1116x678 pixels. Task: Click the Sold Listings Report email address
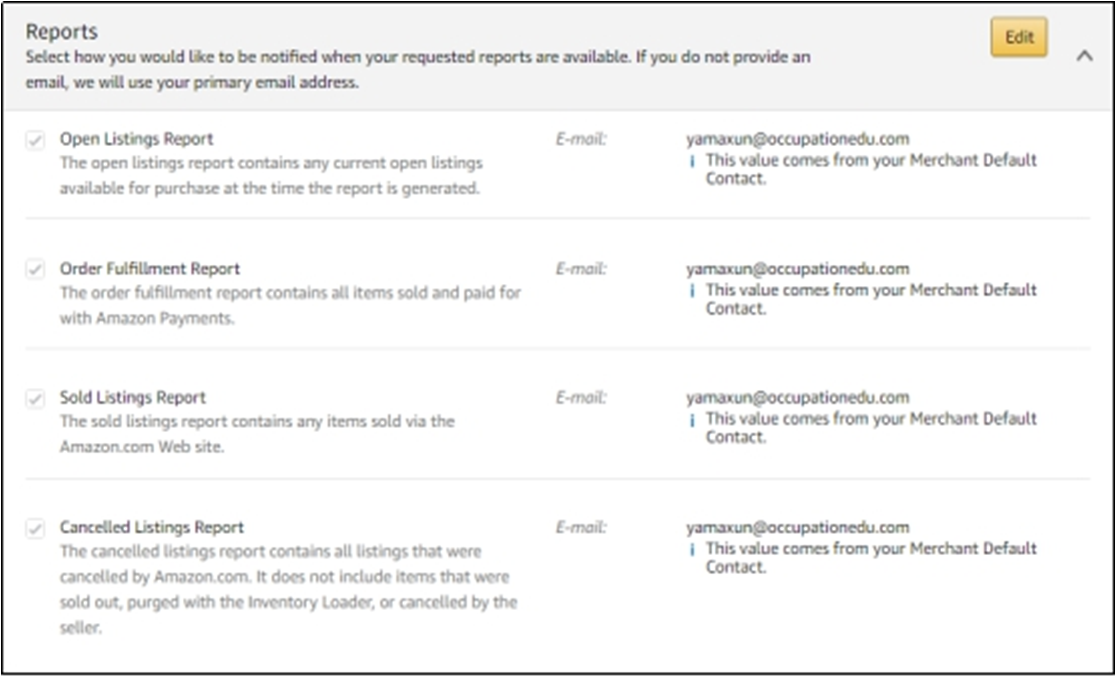click(x=797, y=397)
